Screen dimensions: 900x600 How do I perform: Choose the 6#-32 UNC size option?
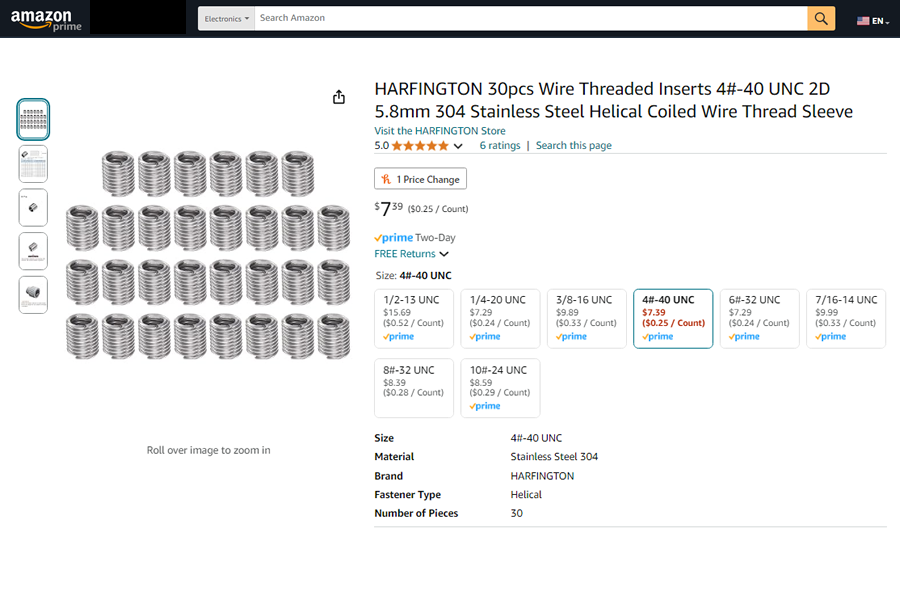click(759, 318)
